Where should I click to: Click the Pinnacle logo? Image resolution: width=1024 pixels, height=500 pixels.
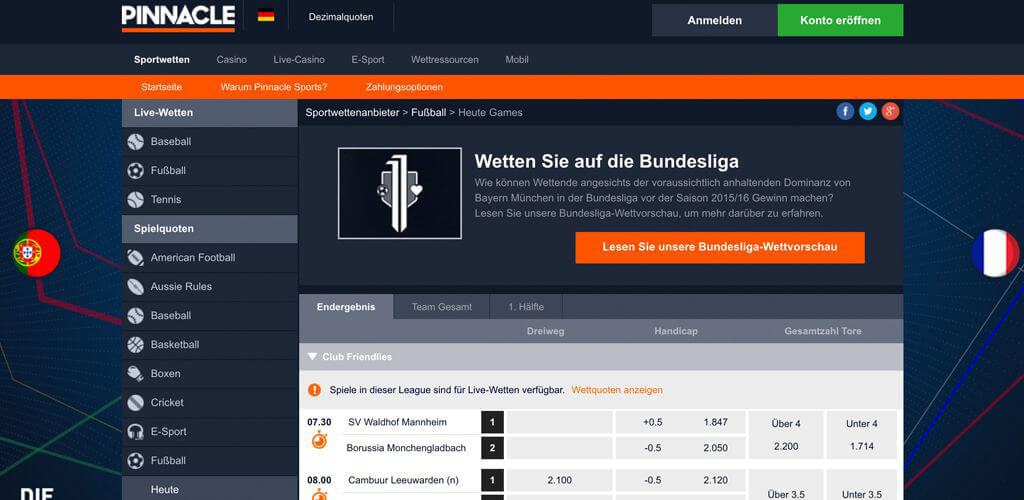[x=178, y=18]
